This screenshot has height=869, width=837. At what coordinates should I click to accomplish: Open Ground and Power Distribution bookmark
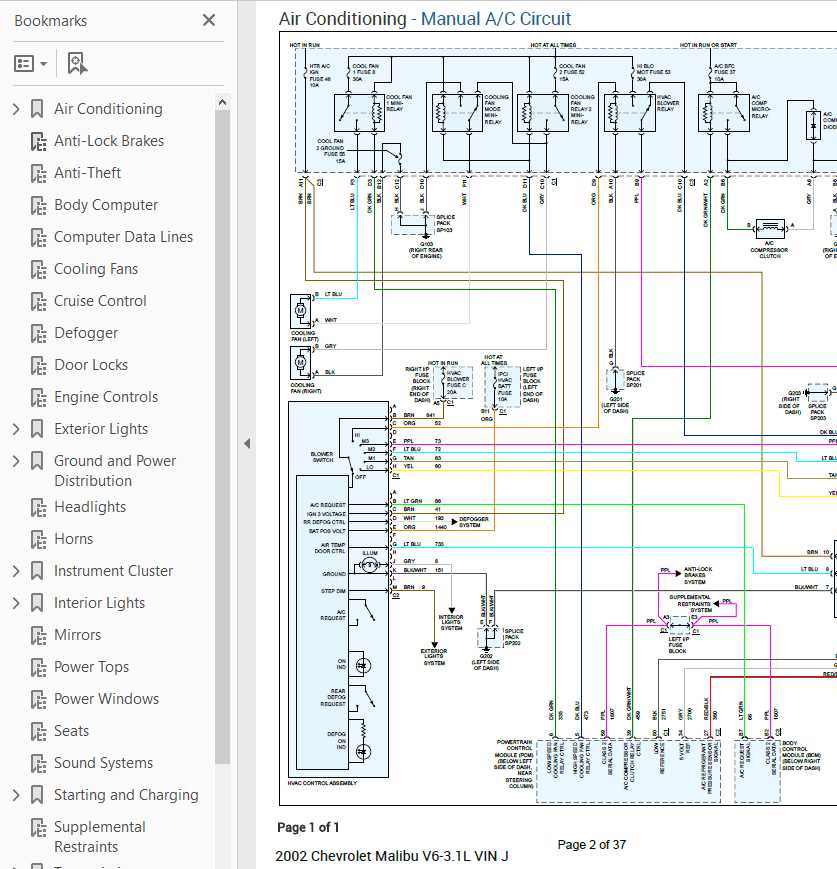[115, 471]
